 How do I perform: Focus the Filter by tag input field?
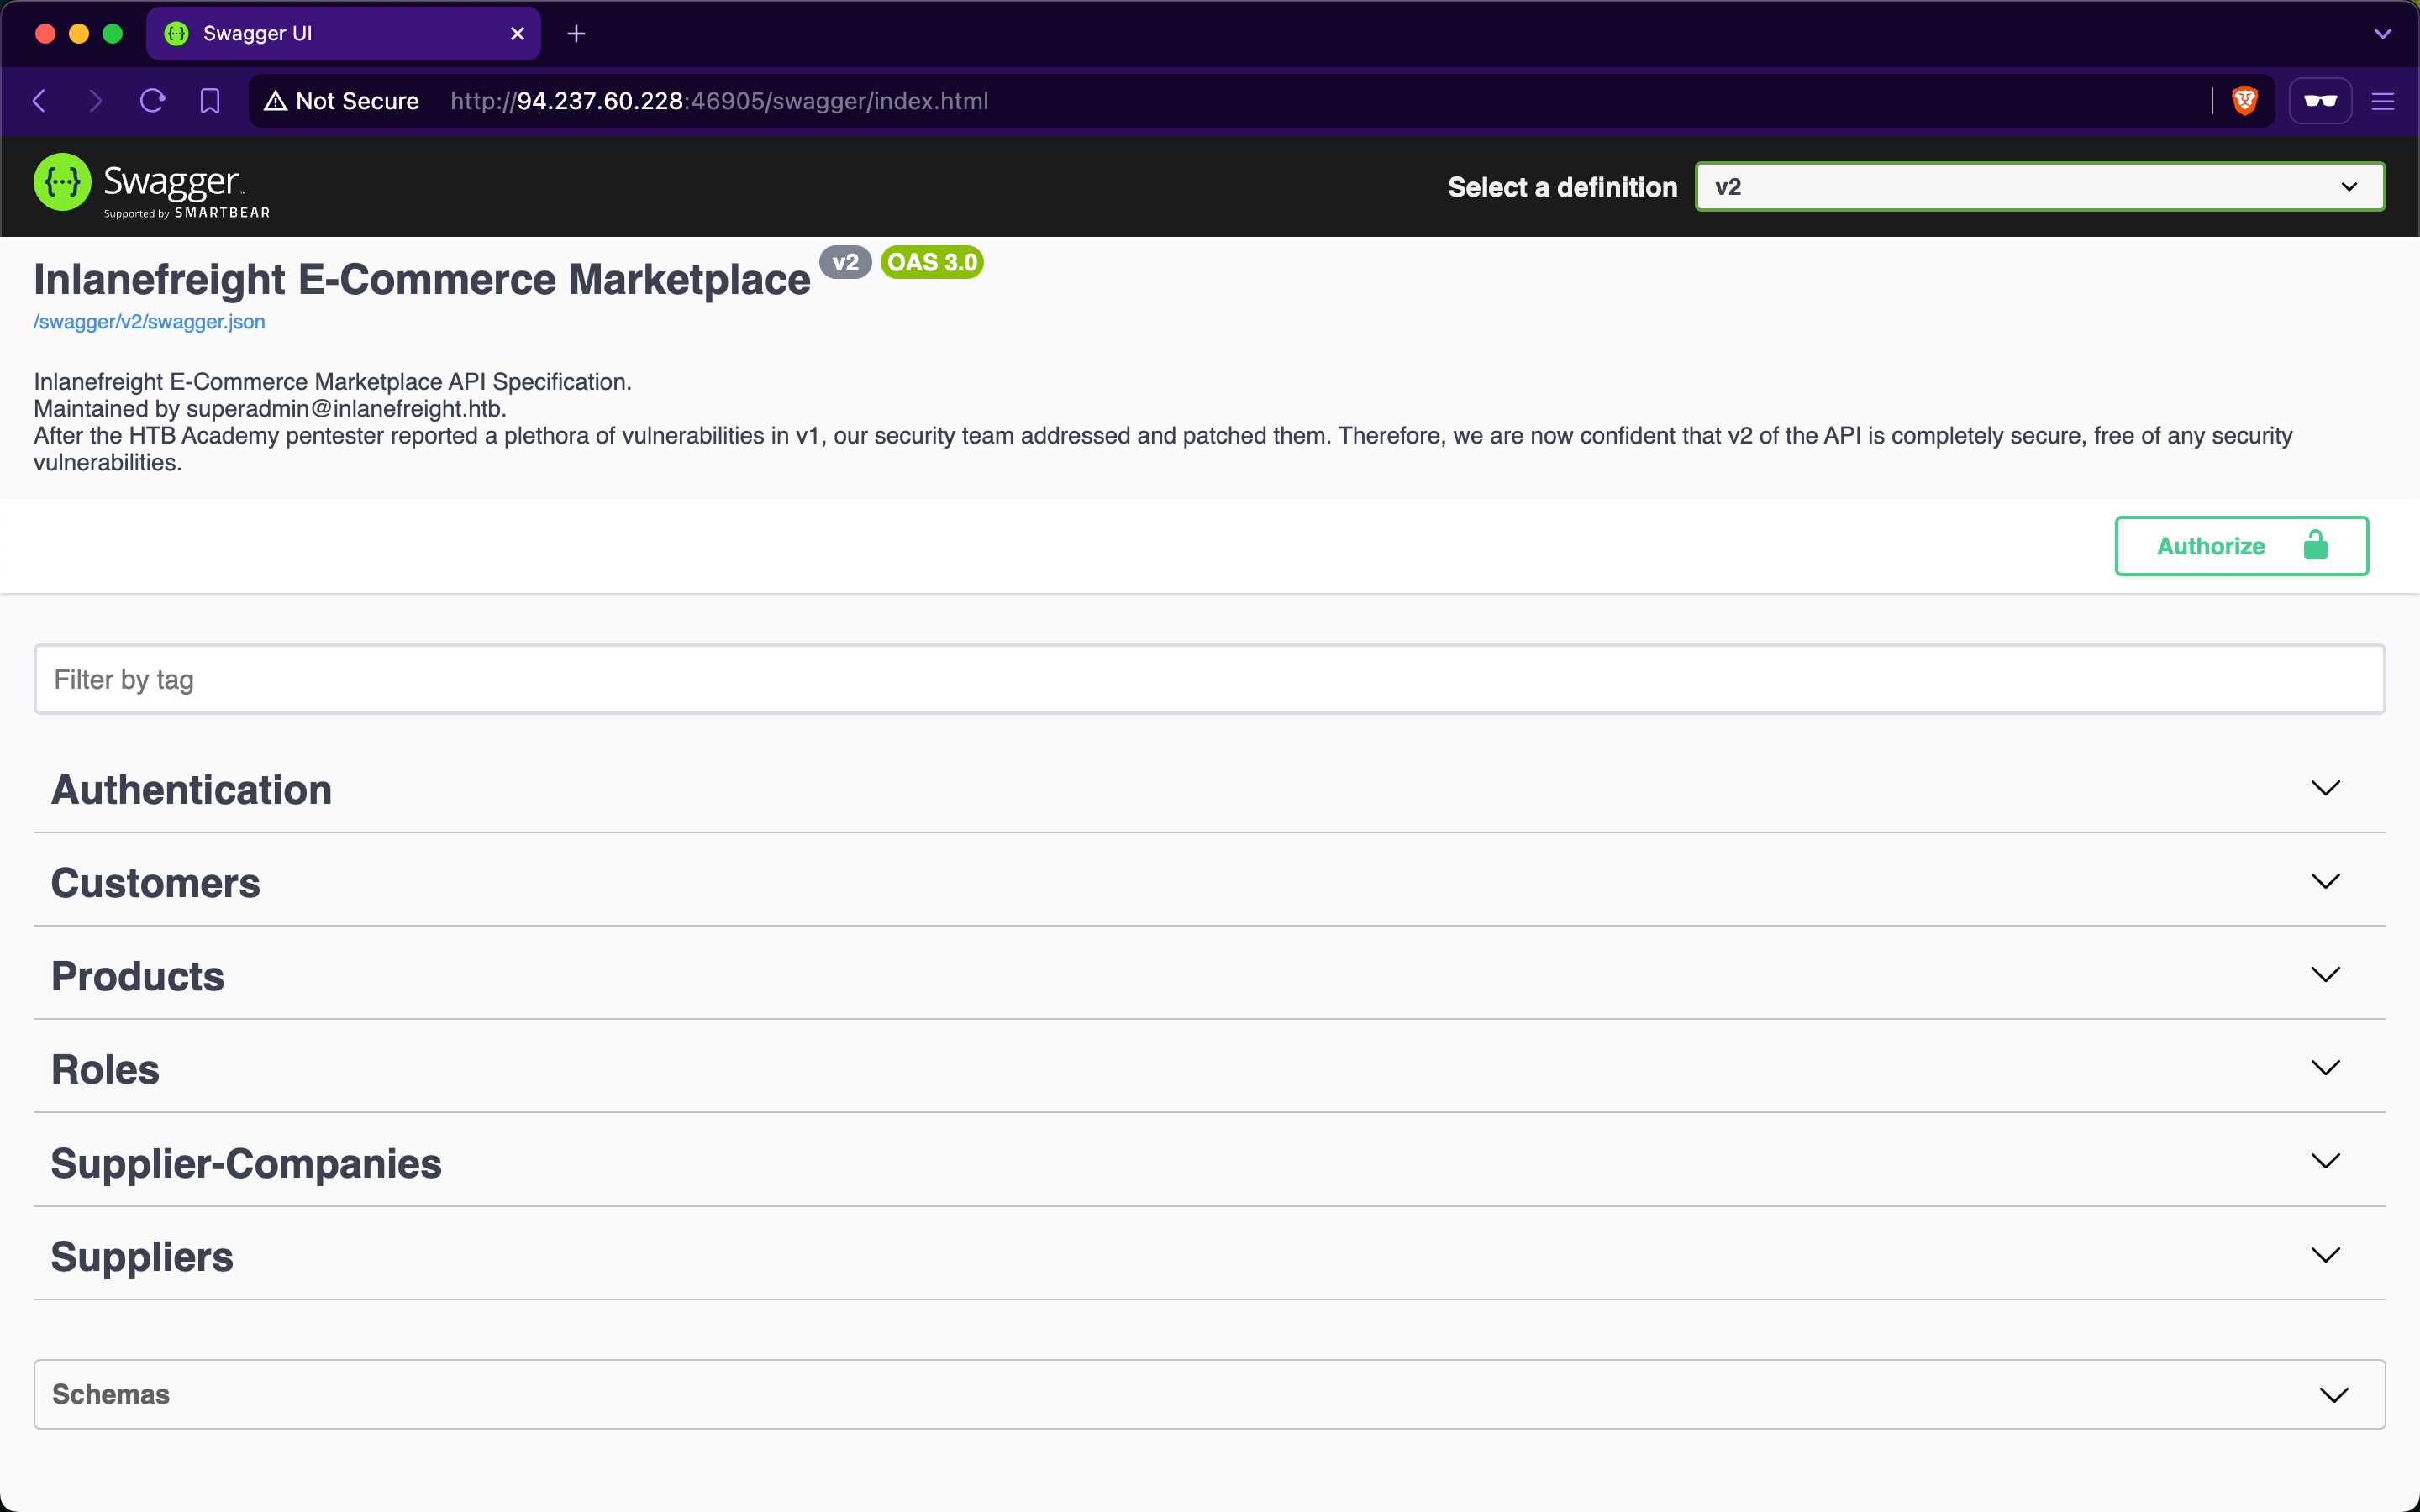[1210, 679]
